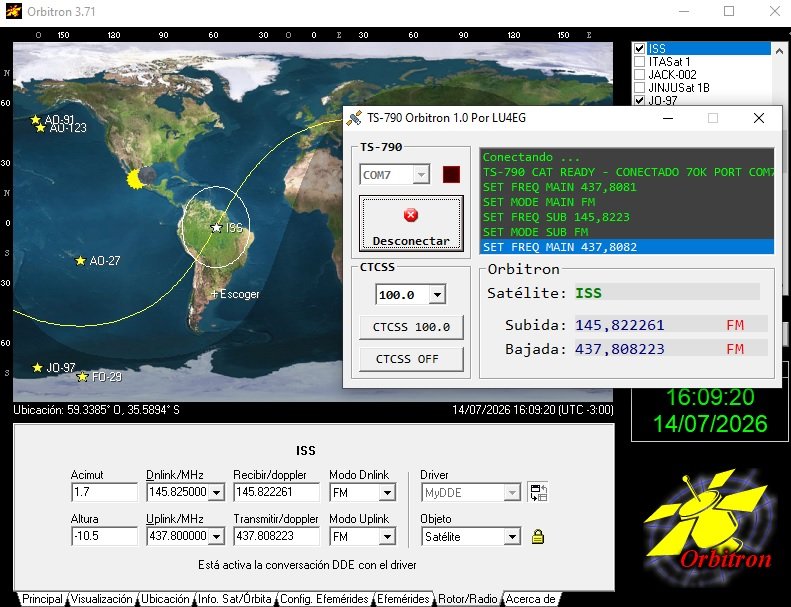Open the COM7 port dropdown
The height and width of the screenshot is (607, 791).
click(x=421, y=175)
